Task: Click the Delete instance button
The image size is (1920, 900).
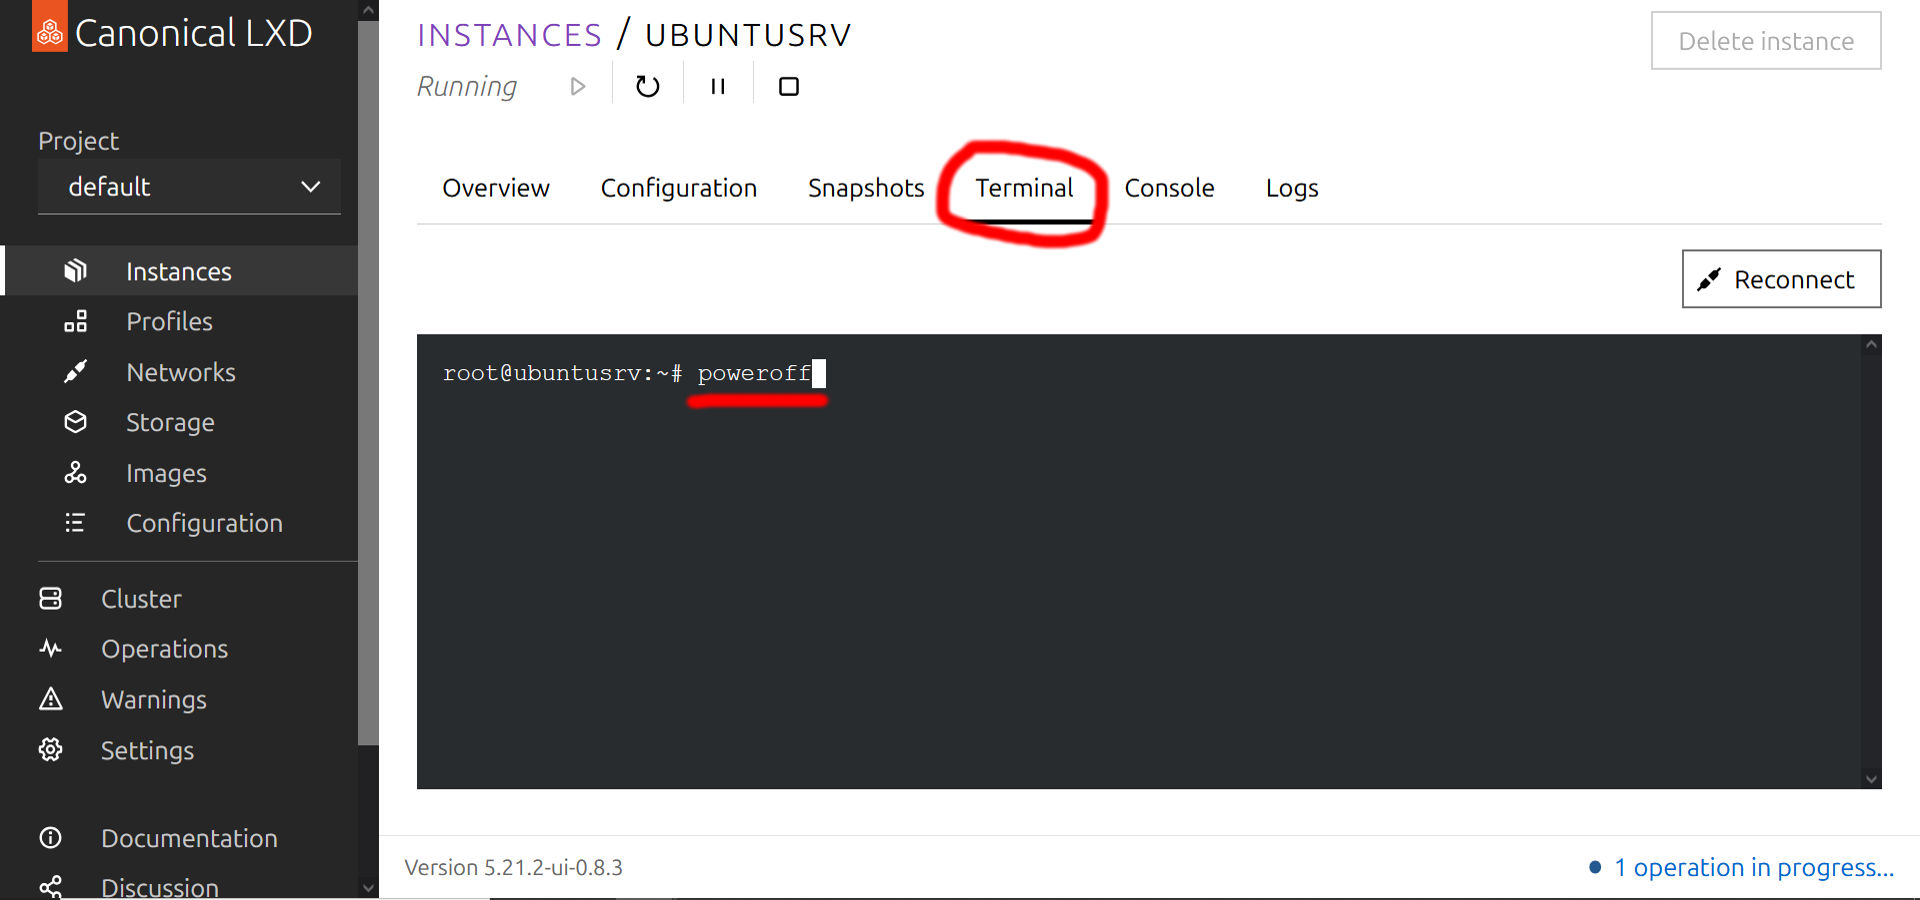Action: pyautogui.click(x=1766, y=41)
